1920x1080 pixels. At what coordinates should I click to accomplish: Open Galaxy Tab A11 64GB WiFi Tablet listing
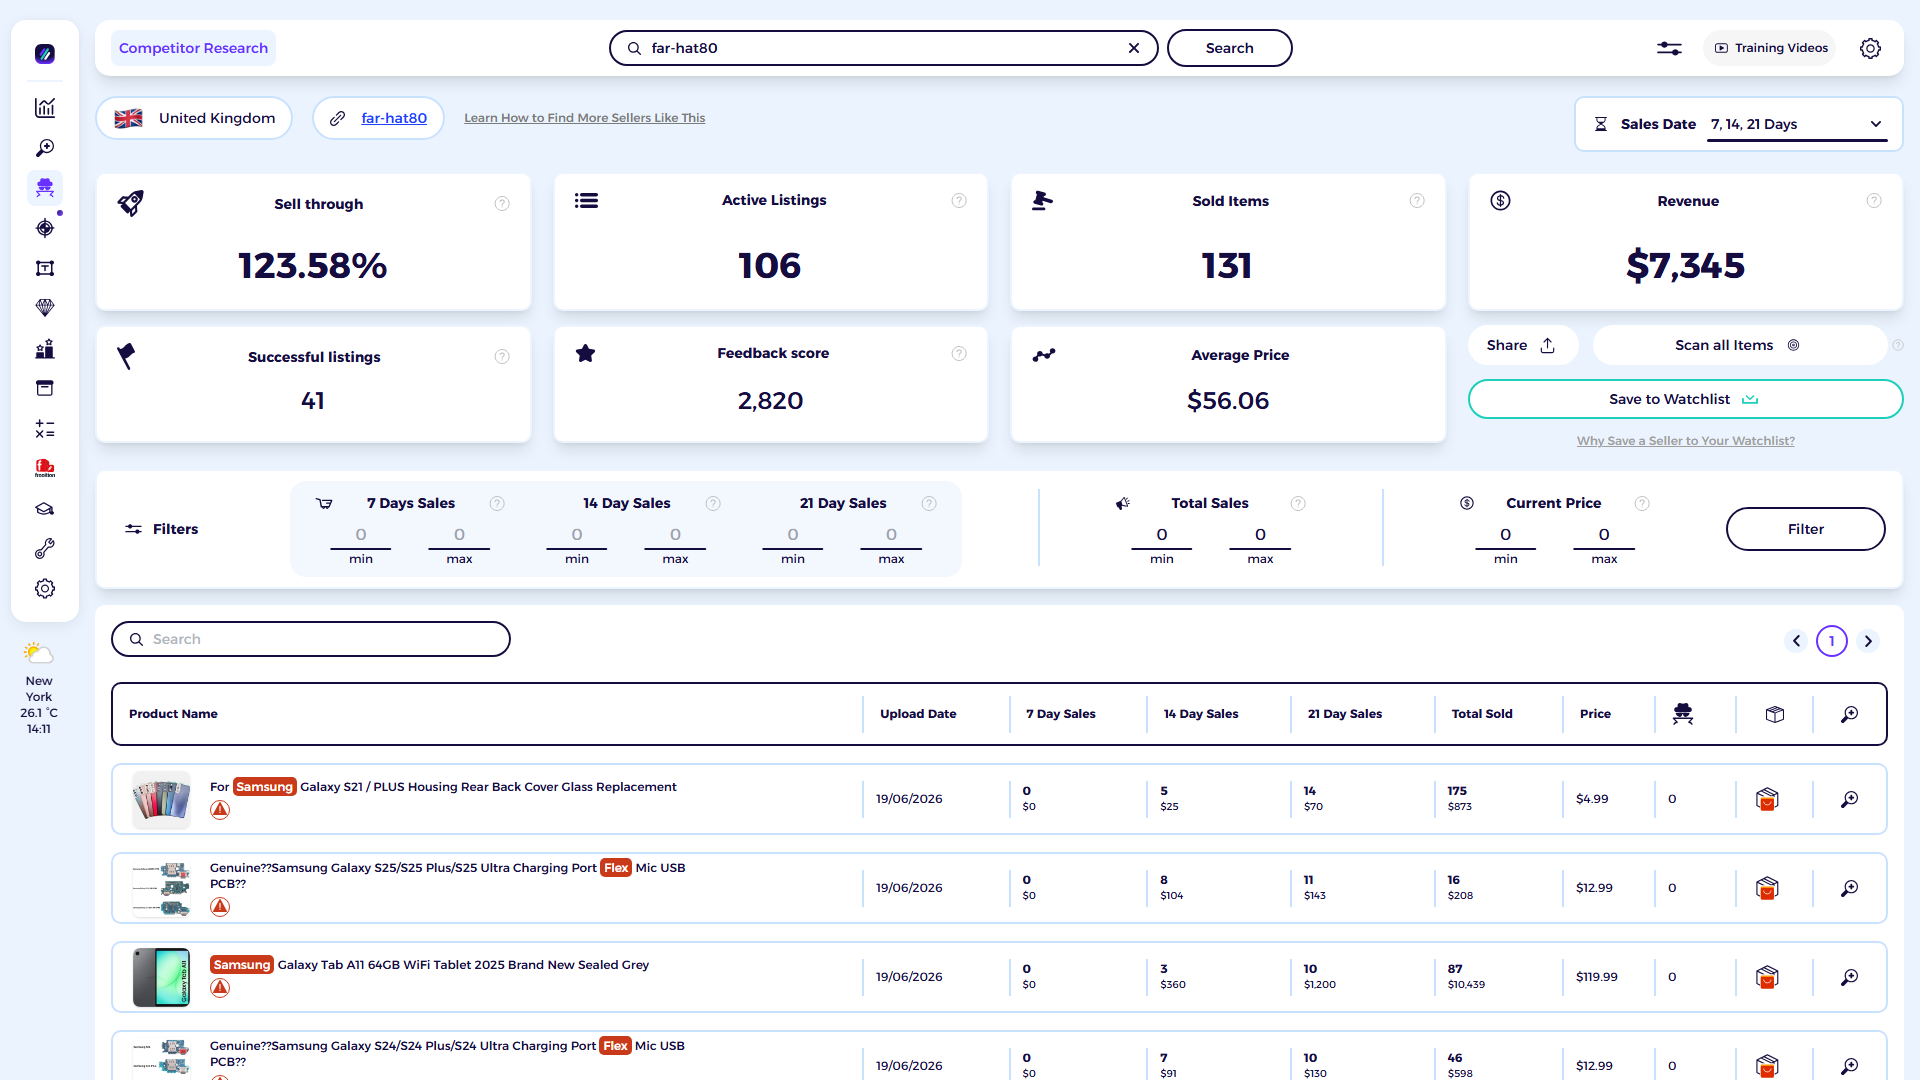(429, 965)
